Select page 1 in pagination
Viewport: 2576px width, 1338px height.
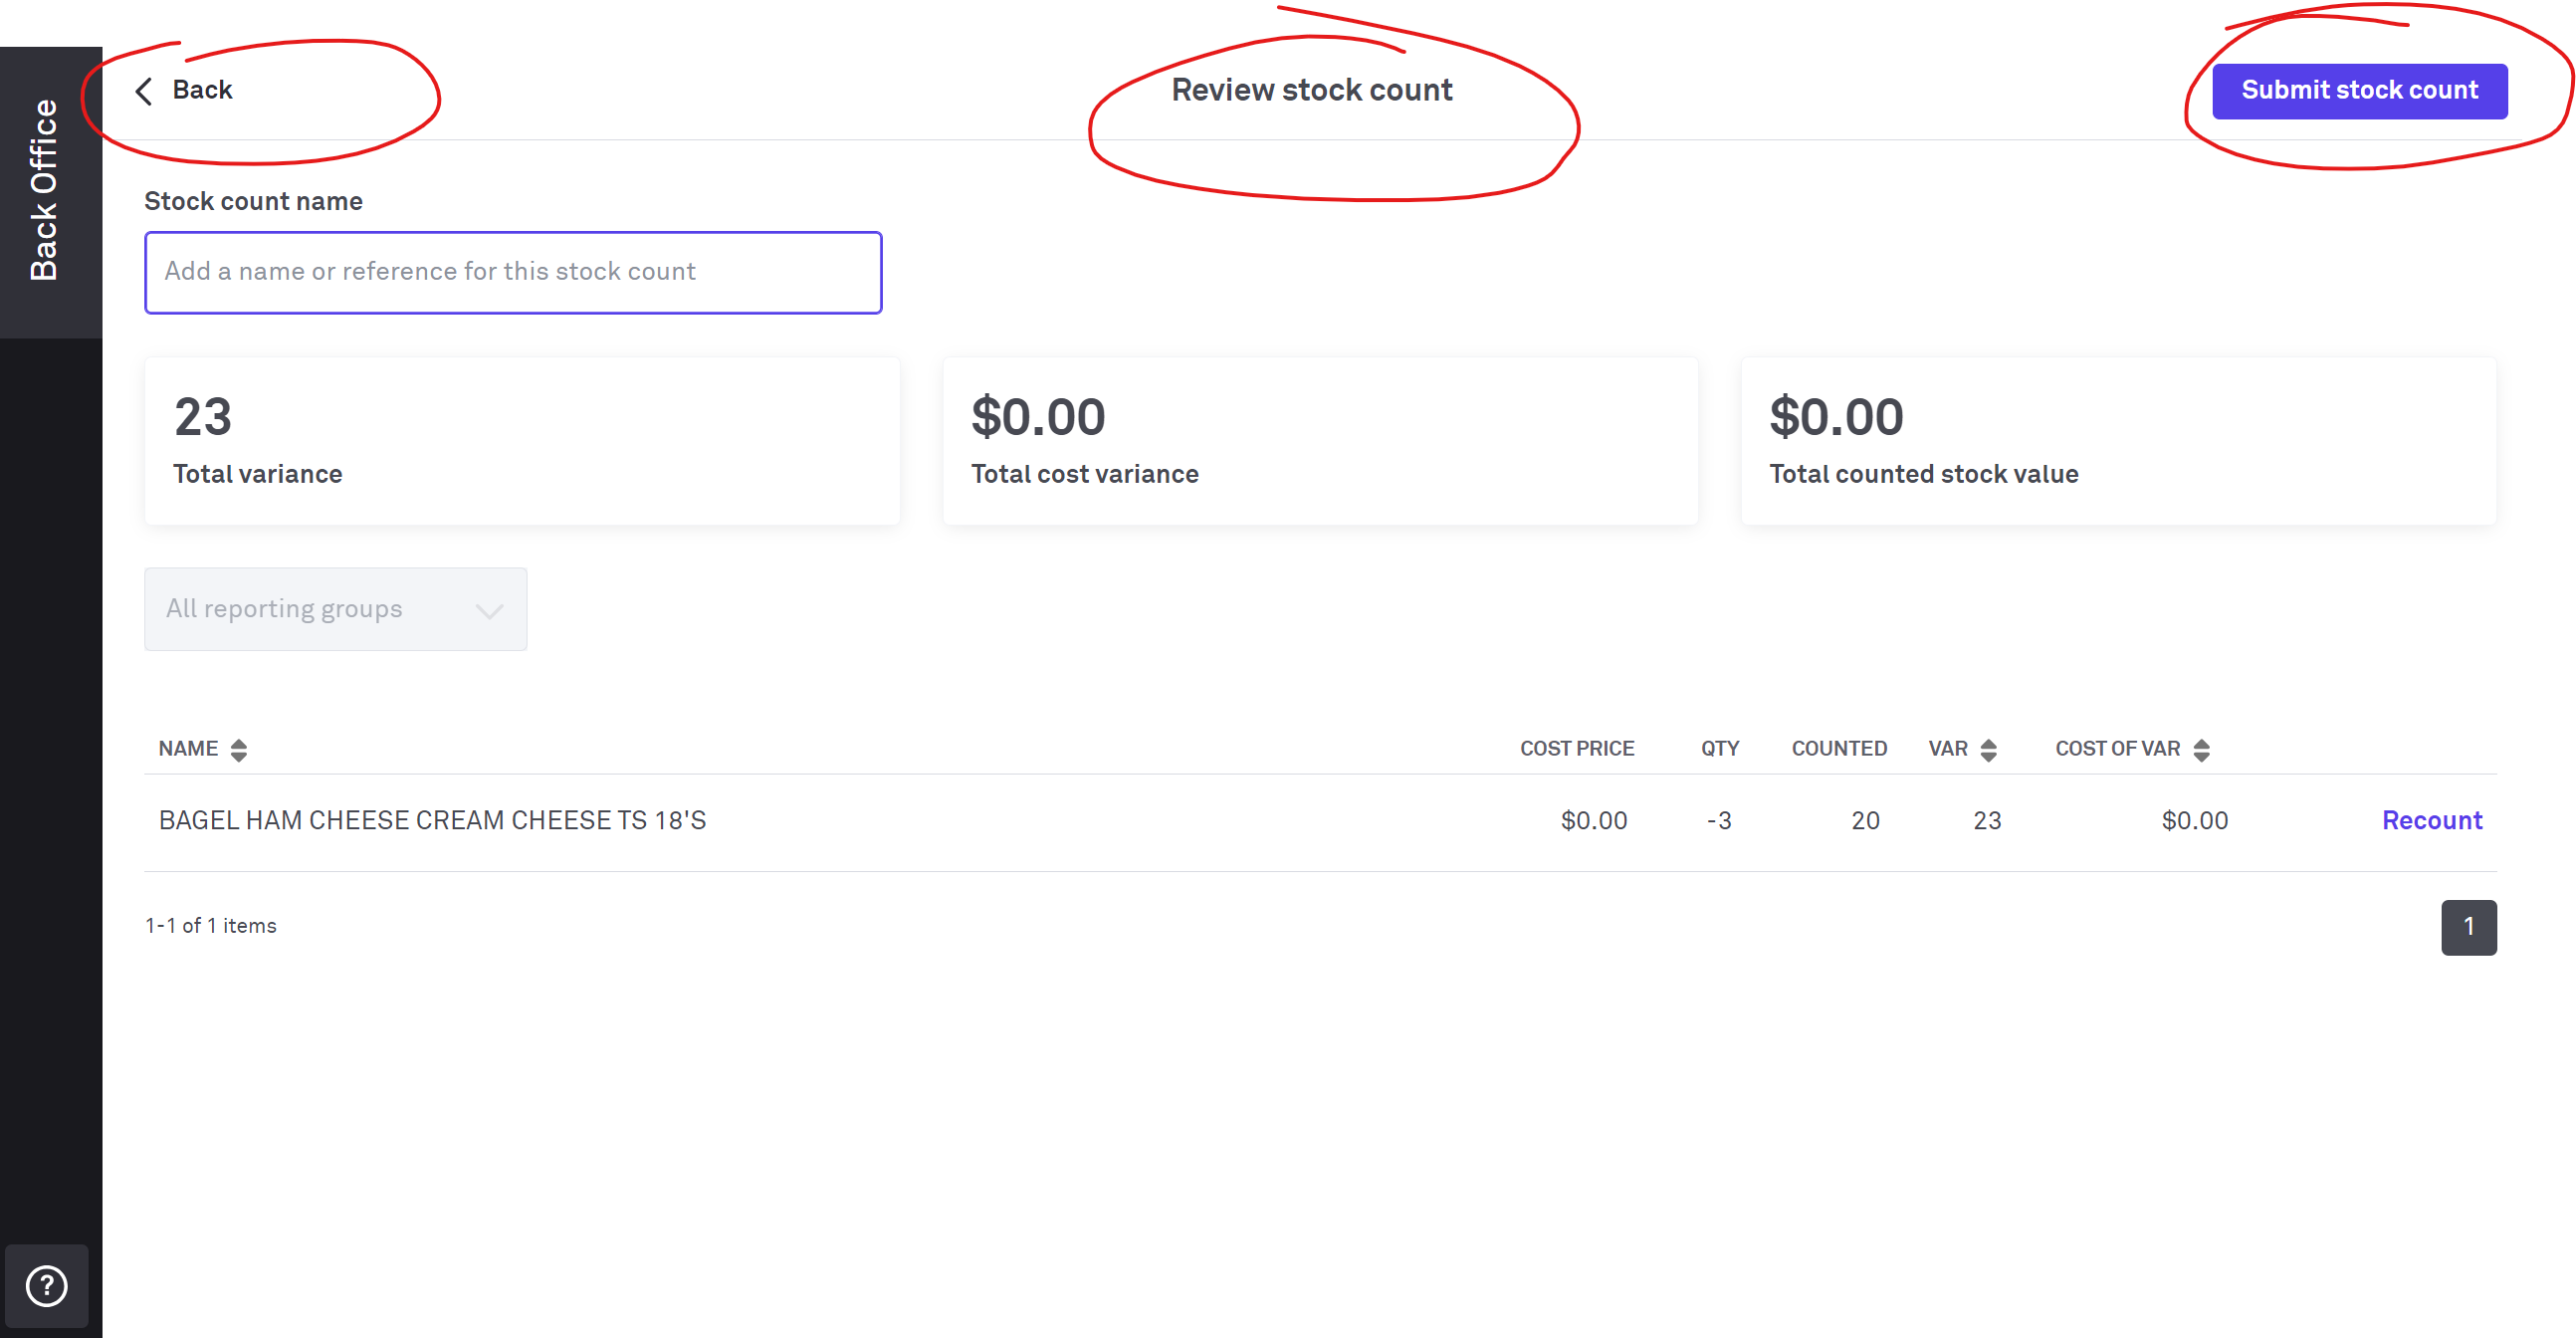(2468, 927)
